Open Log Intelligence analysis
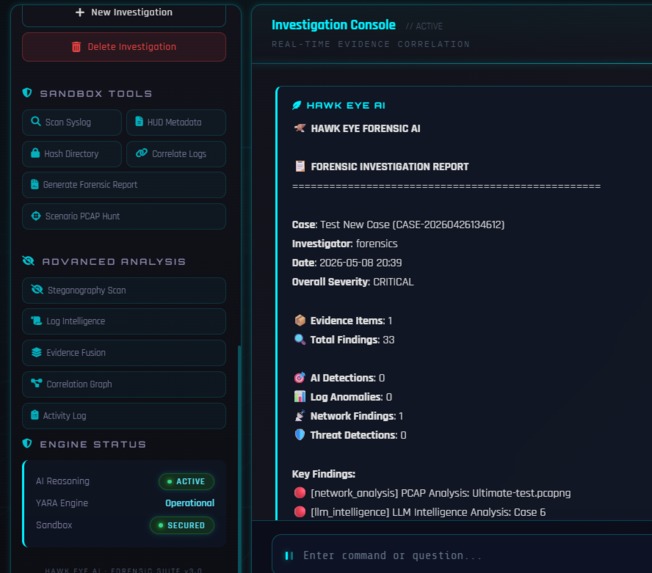This screenshot has width=652, height=573. click(124, 321)
